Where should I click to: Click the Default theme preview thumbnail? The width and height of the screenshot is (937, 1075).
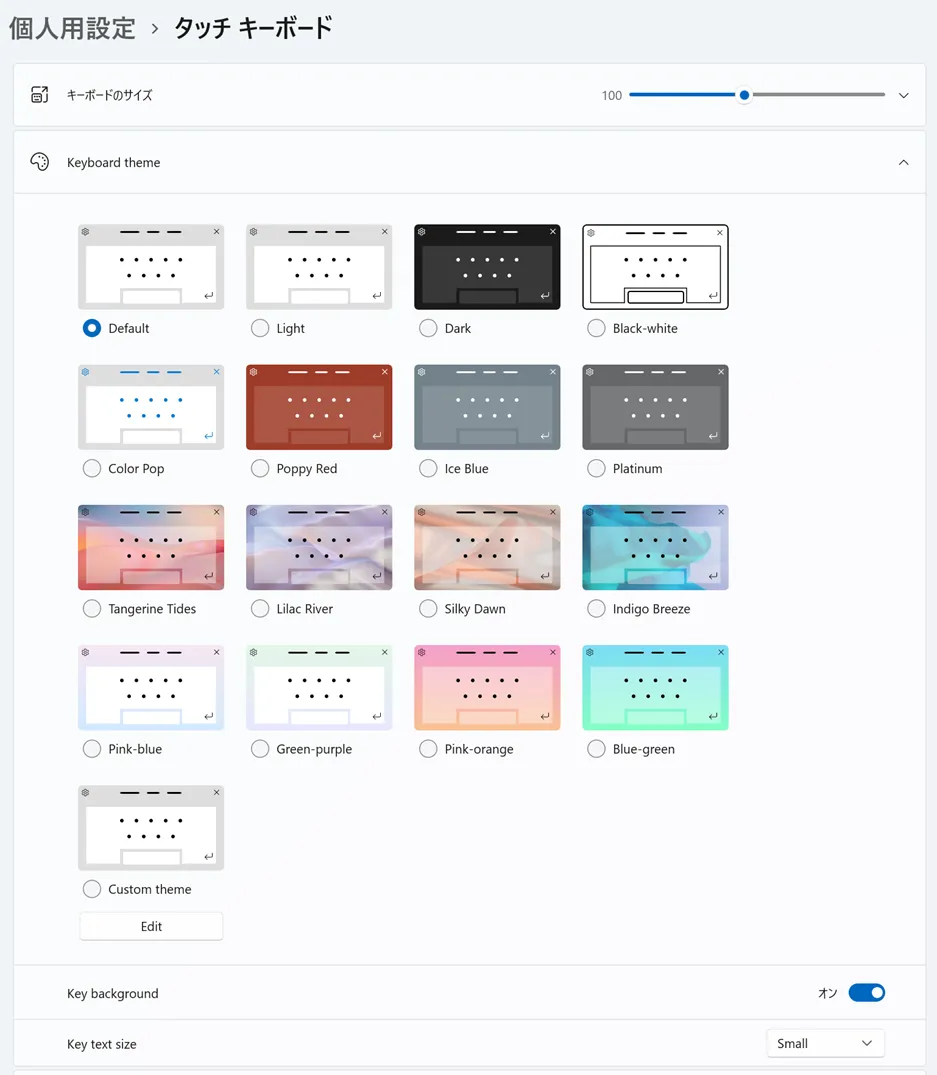(151, 267)
